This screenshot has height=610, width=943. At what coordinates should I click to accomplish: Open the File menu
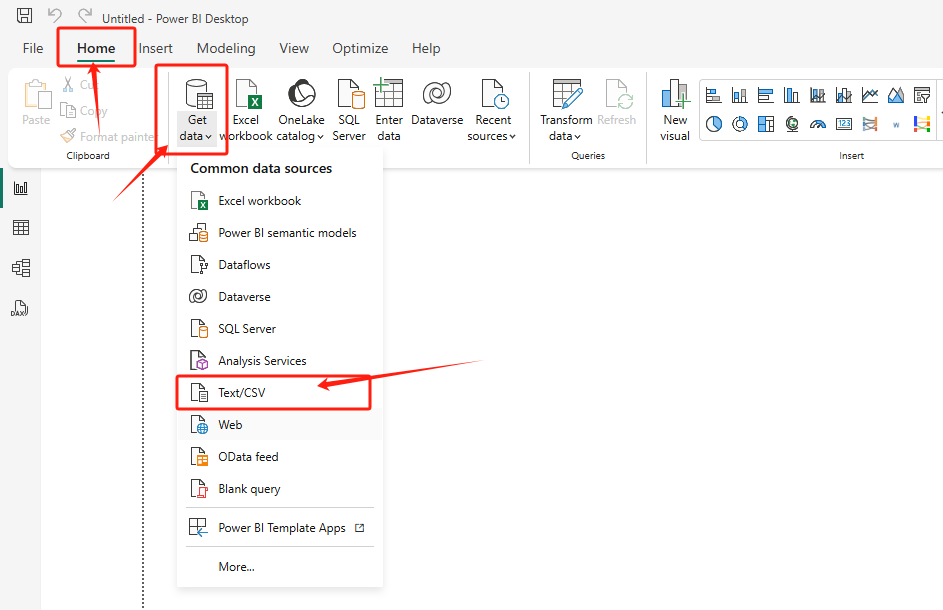click(x=33, y=48)
